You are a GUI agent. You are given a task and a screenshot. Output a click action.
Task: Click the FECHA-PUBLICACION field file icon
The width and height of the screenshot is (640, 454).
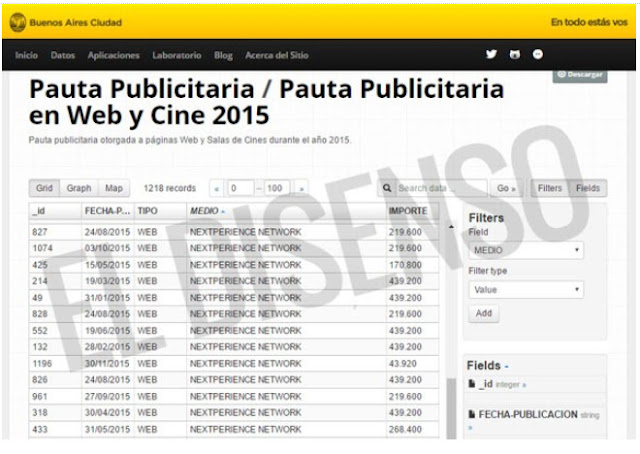tap(472, 414)
